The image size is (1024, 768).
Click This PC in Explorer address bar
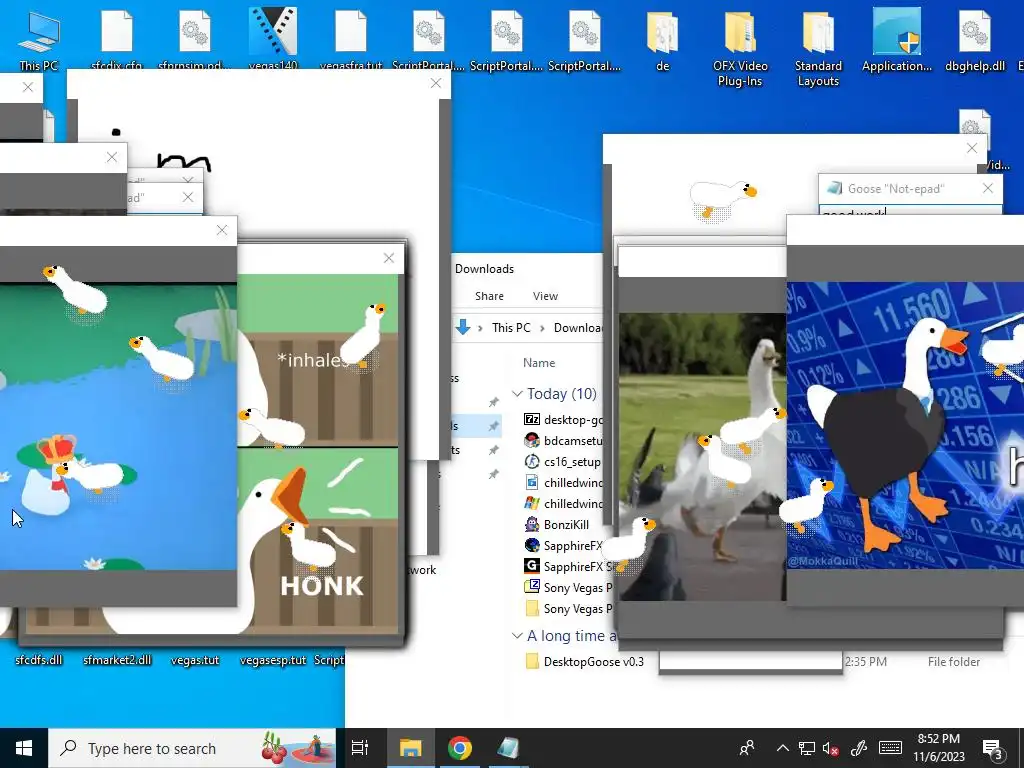pos(511,327)
